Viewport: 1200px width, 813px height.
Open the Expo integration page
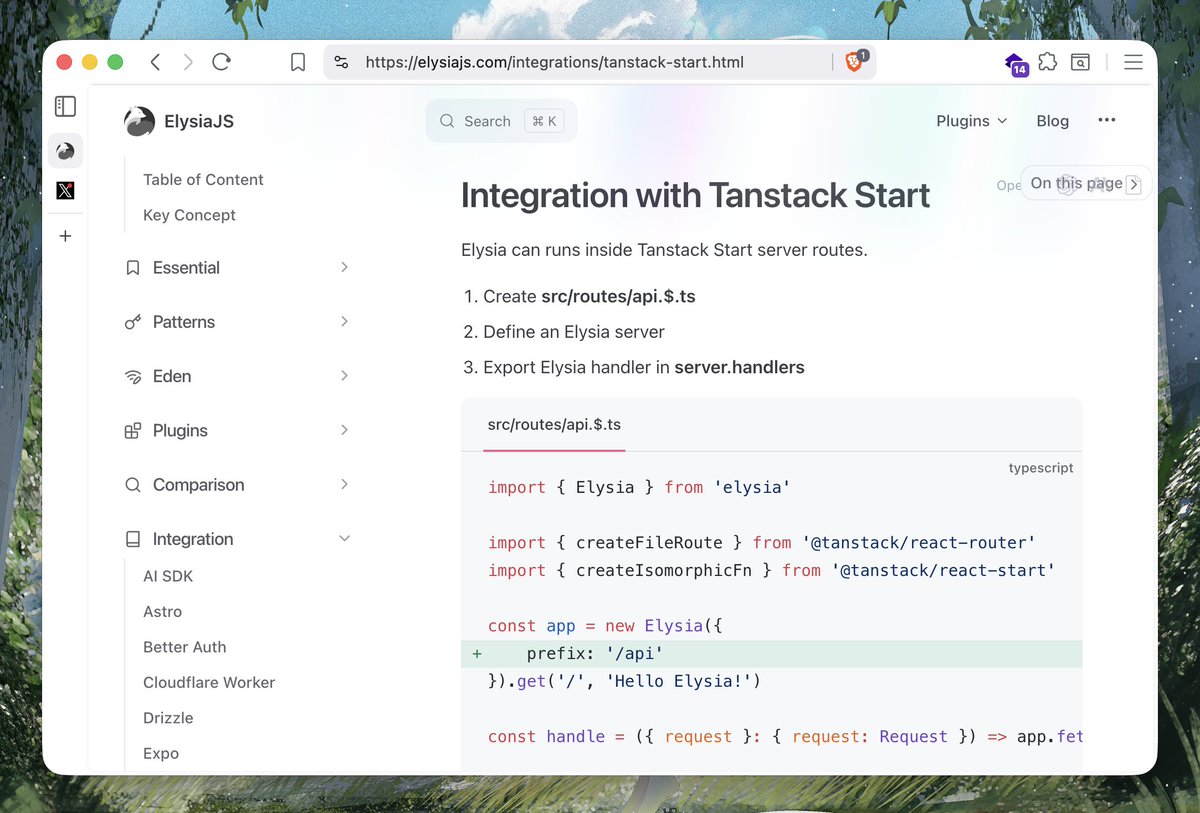161,753
